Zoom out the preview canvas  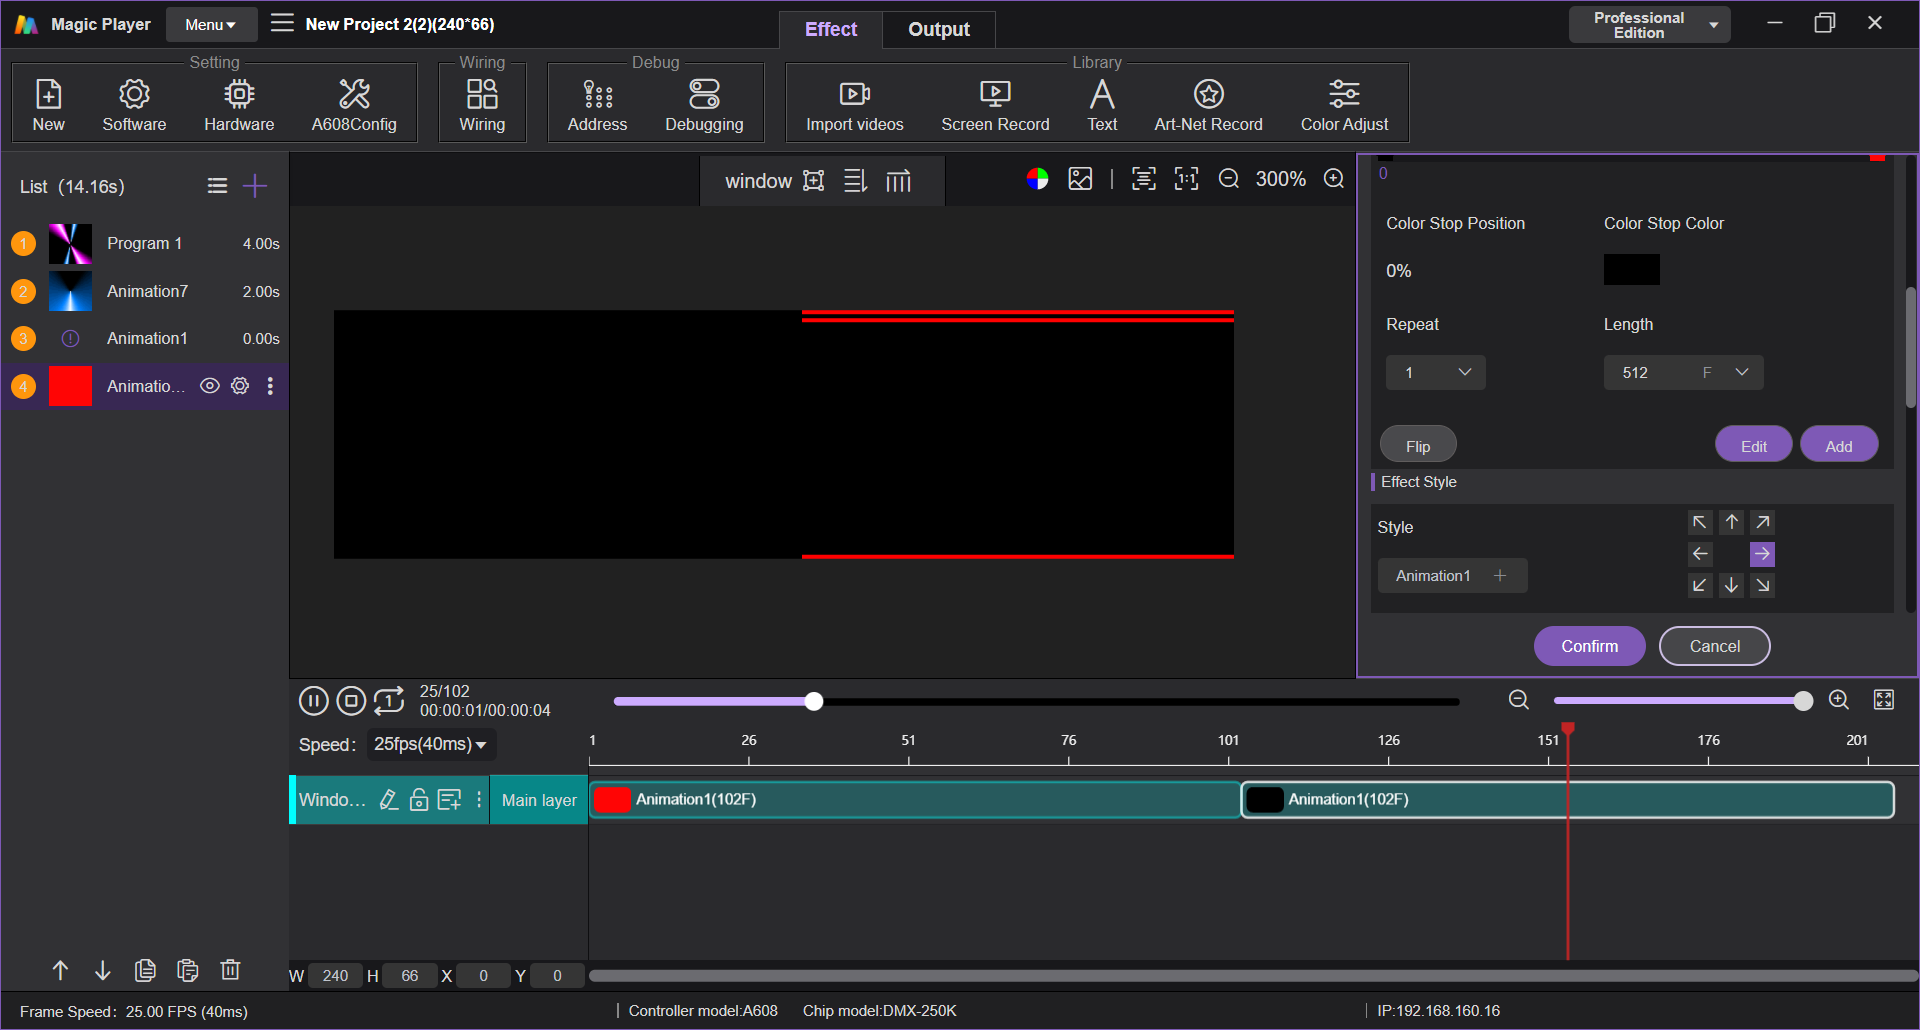pos(1229,179)
